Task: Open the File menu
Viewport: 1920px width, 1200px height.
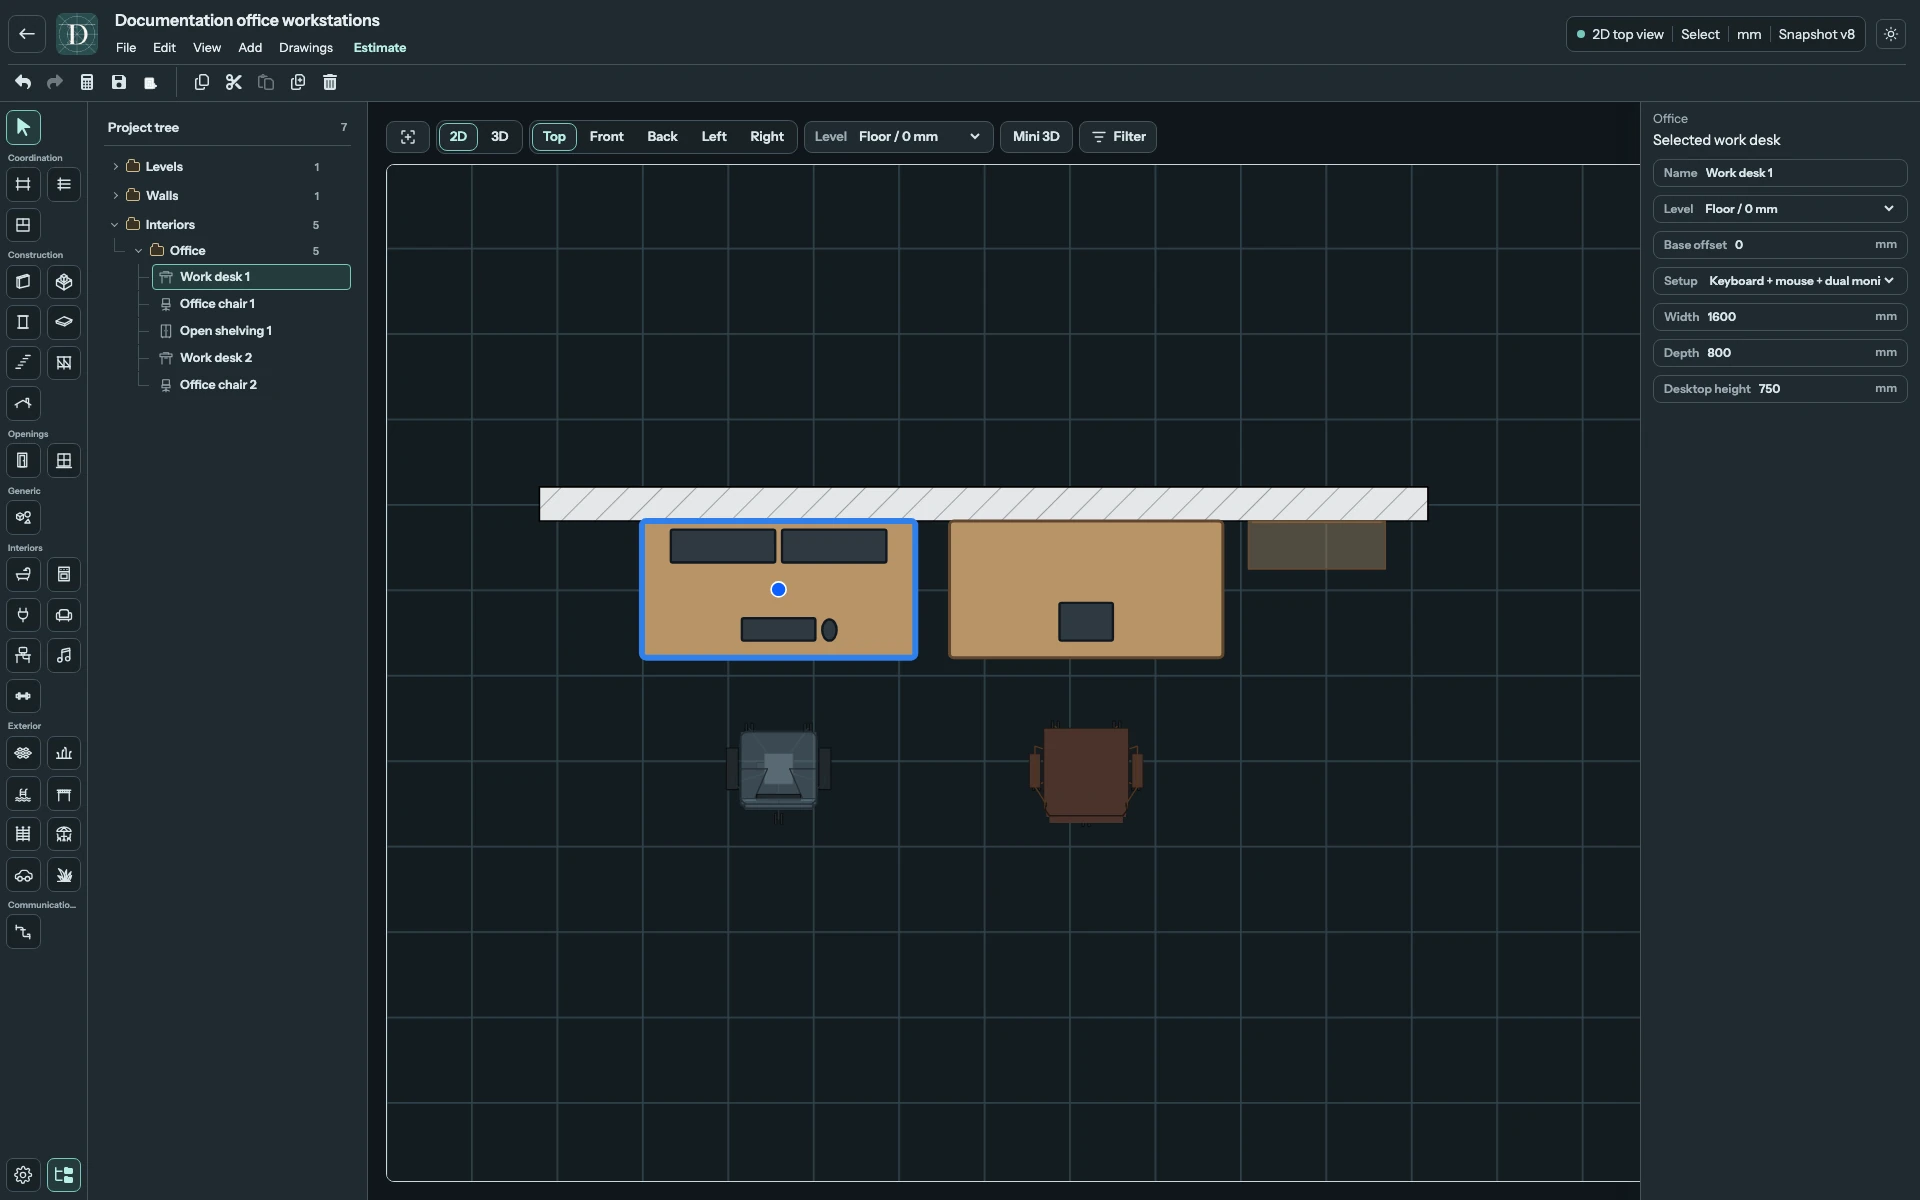Action: (x=126, y=48)
